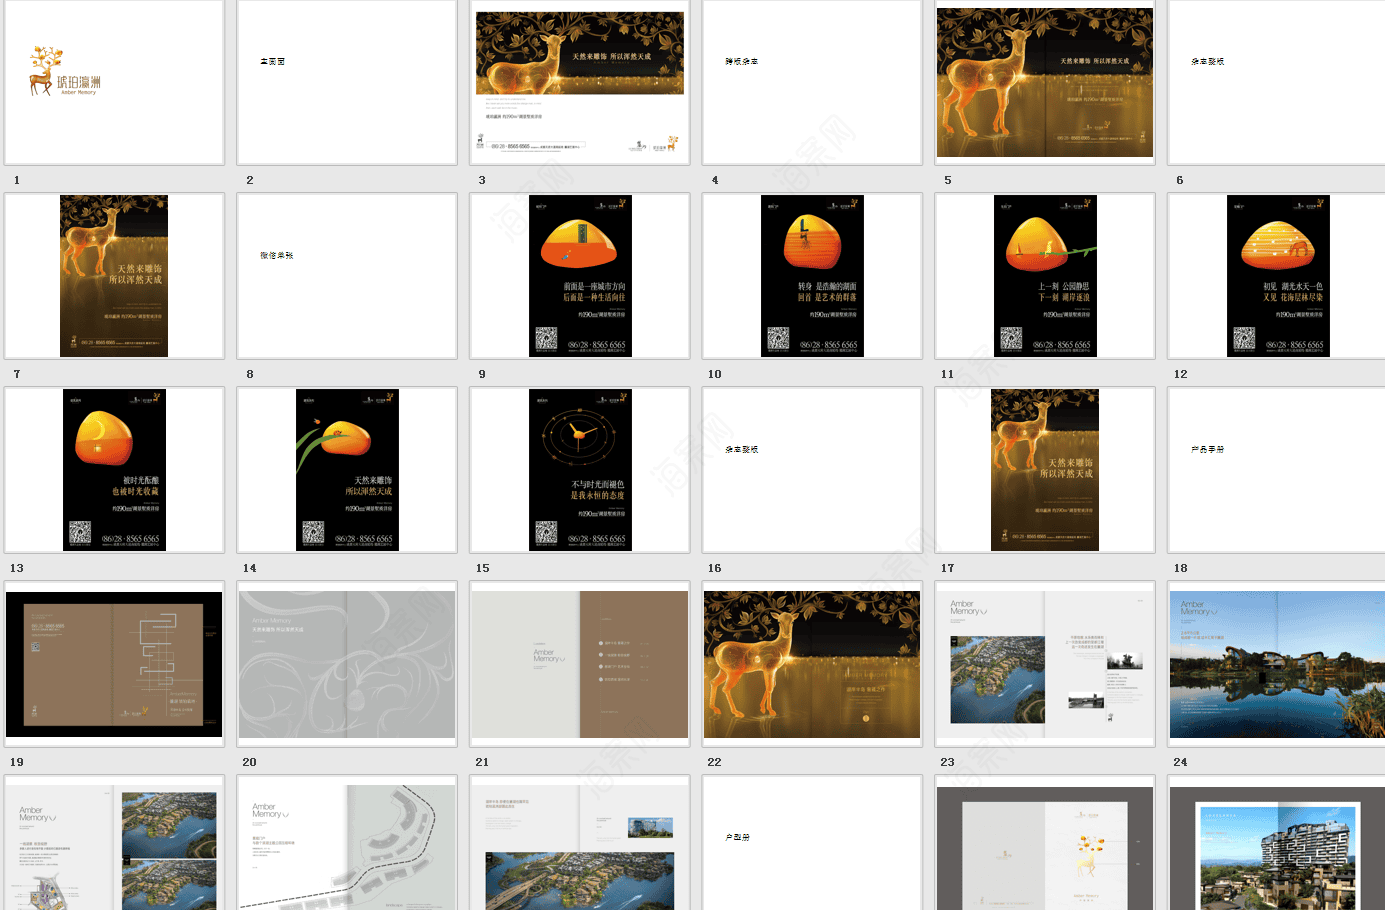Open slide 24 lakeside reflection panorama thumbnail
1385x910 pixels.
1277,664
